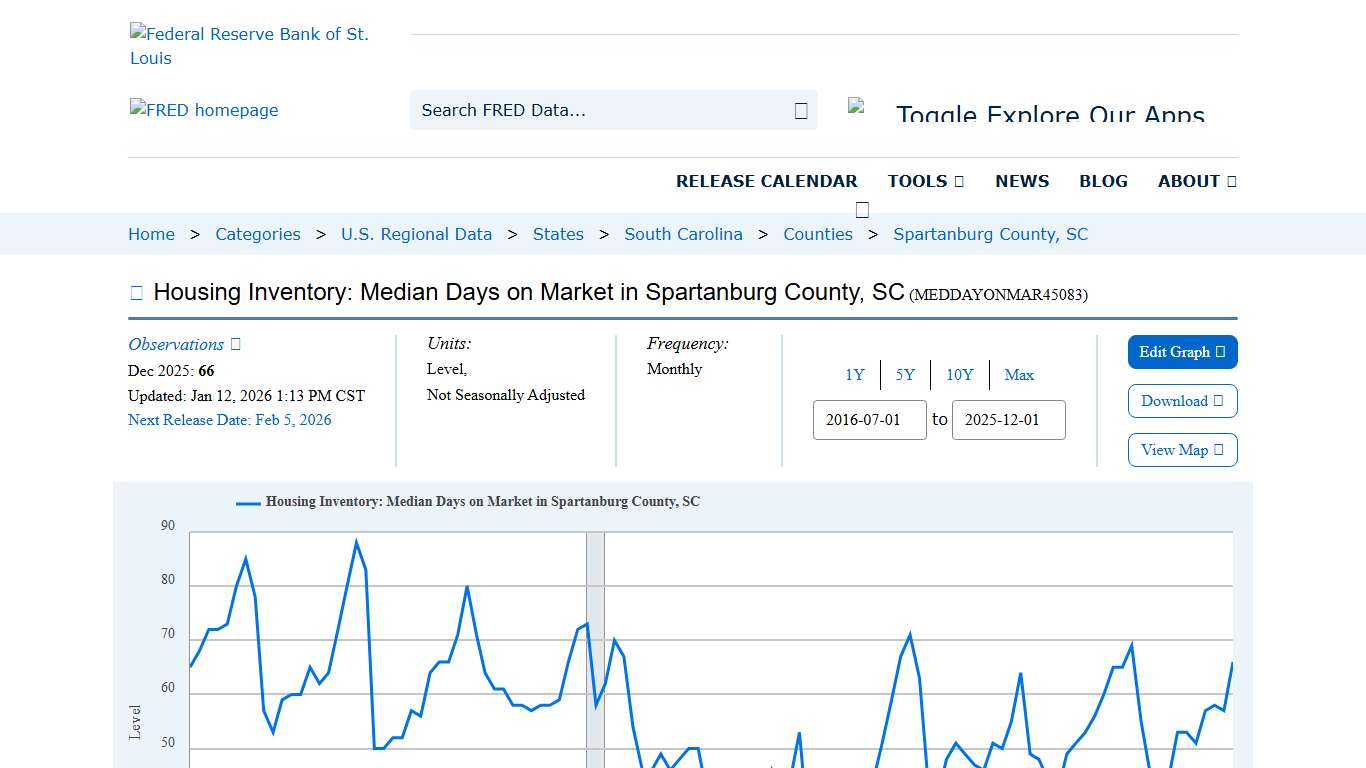
Task: Select the 1Y time range
Action: (x=855, y=375)
